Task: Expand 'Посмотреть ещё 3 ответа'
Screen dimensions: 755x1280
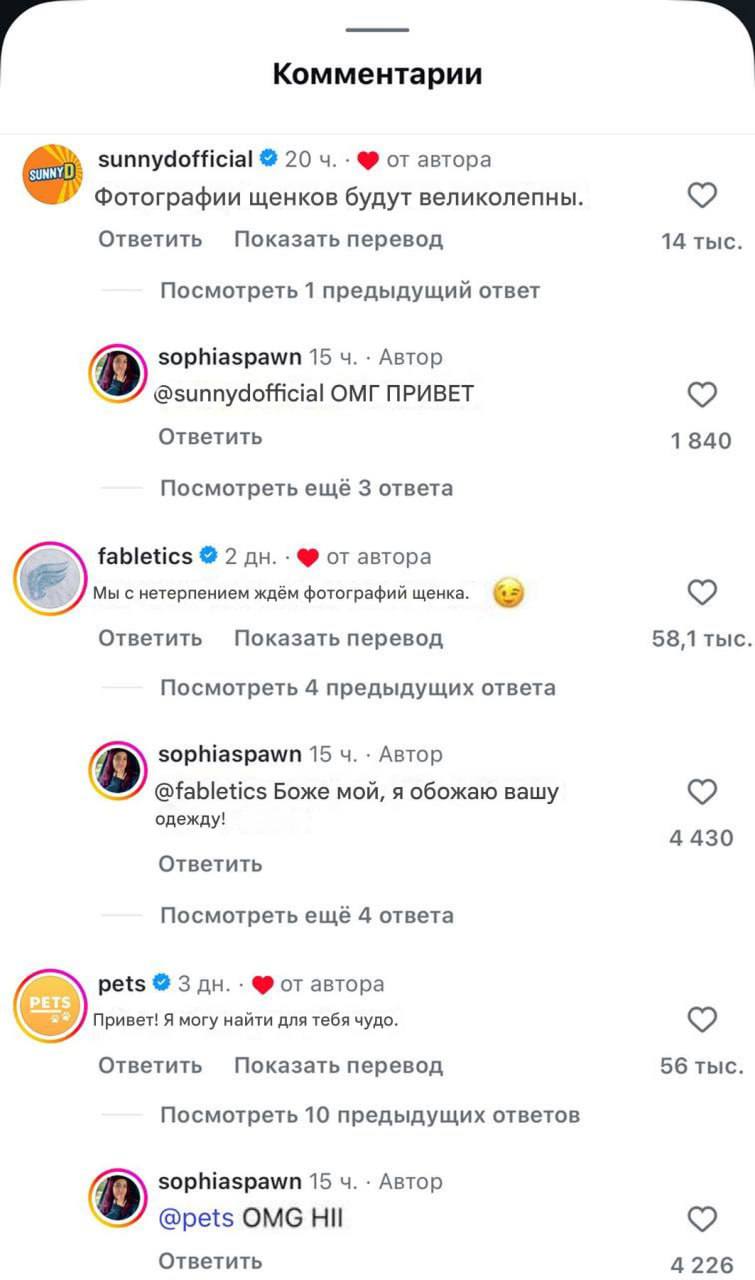Action: [x=306, y=488]
